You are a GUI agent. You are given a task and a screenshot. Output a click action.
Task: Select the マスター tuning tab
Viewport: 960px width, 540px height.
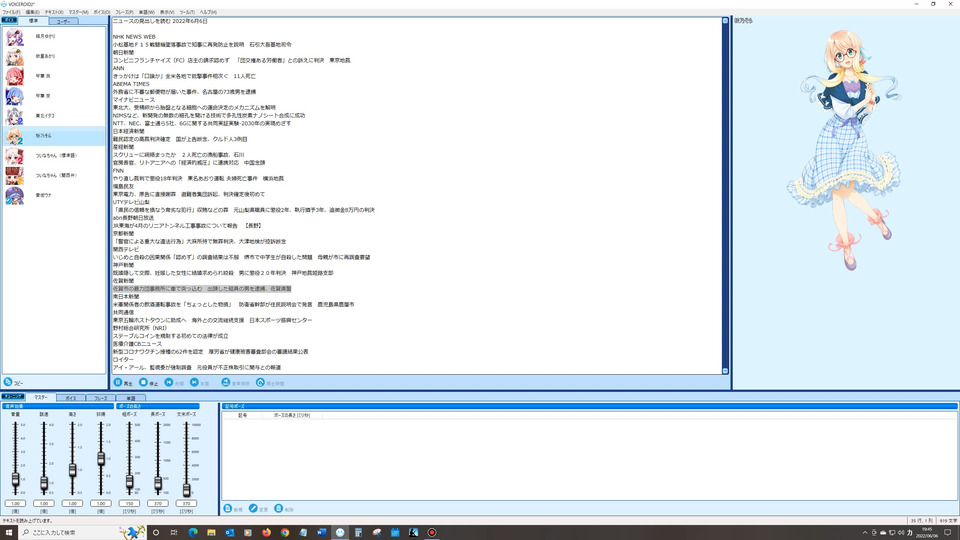coord(40,397)
